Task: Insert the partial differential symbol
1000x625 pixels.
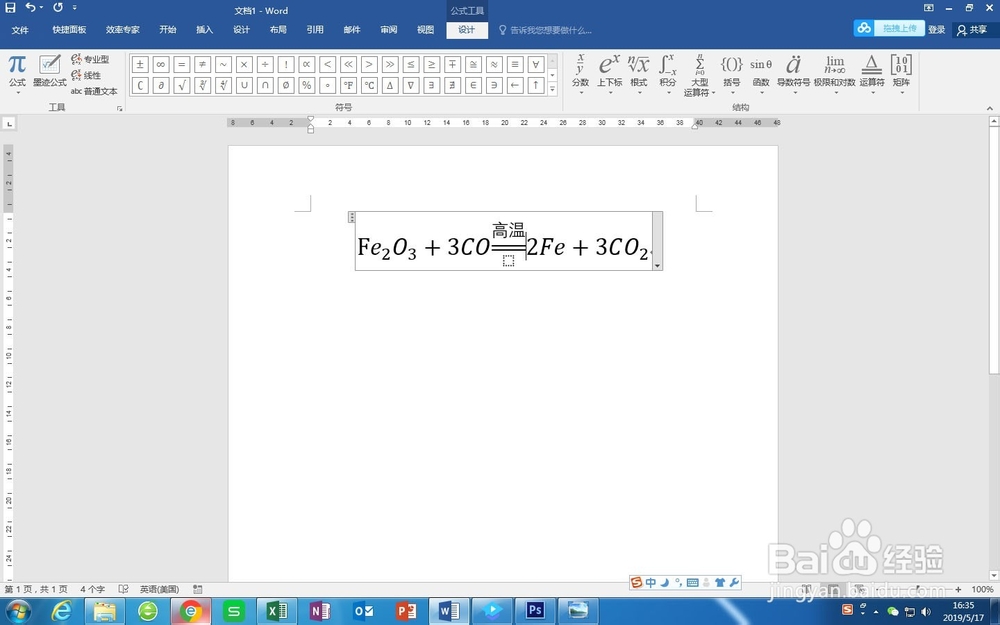Action: (x=161, y=85)
